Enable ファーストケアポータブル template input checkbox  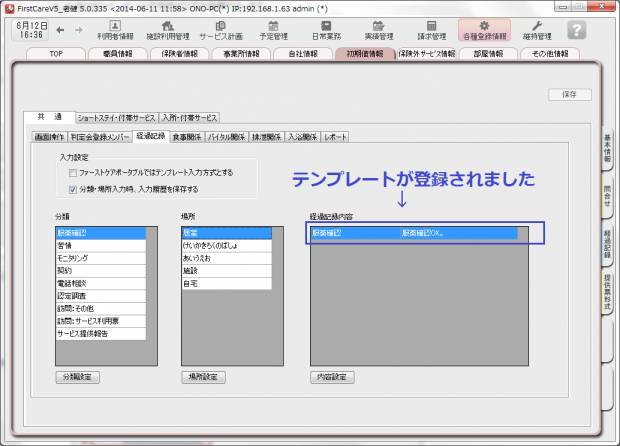(x=72, y=173)
